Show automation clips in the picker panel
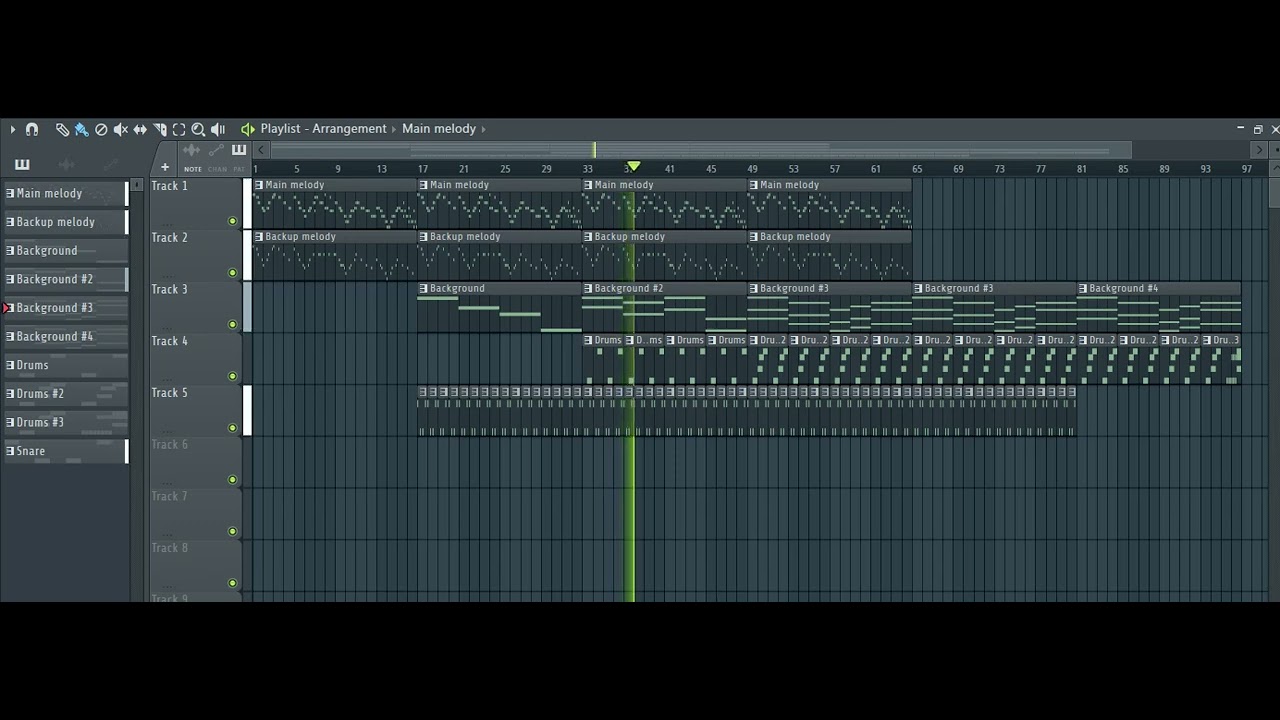Image resolution: width=1280 pixels, height=720 pixels. click(111, 164)
